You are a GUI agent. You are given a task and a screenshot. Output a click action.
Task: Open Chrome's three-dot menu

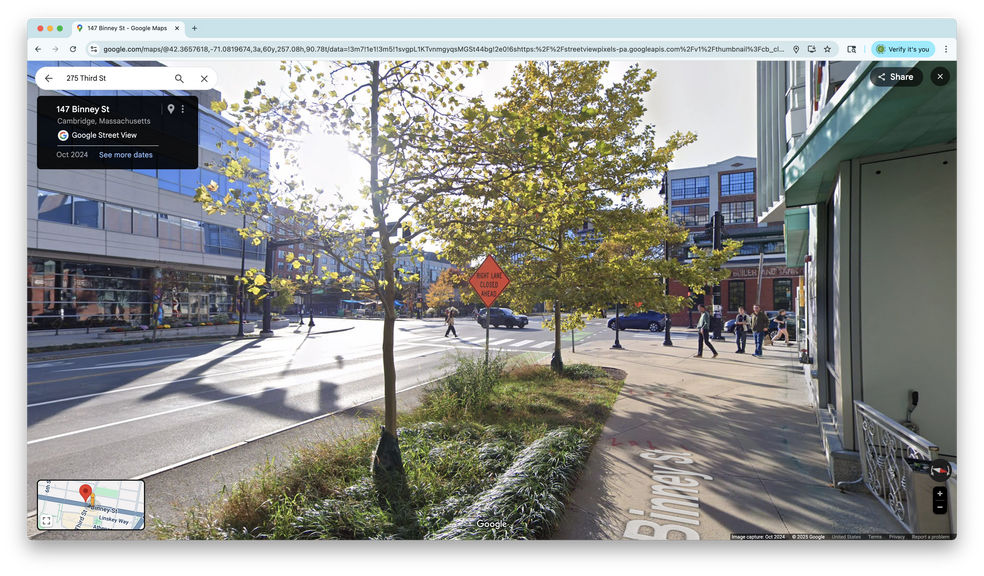(x=946, y=49)
